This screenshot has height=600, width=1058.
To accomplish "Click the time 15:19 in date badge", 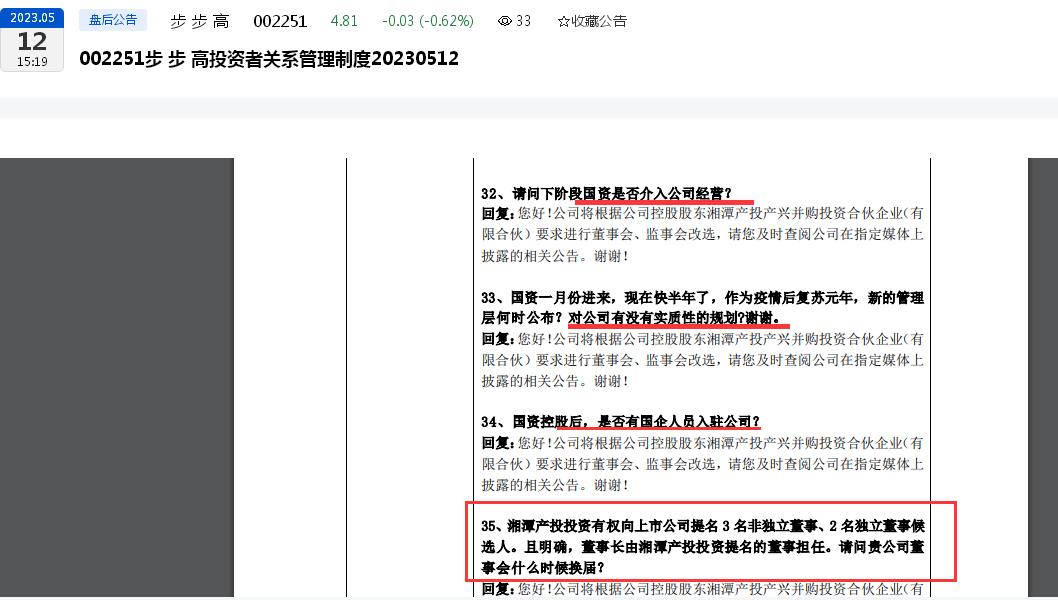I will tap(32, 61).
